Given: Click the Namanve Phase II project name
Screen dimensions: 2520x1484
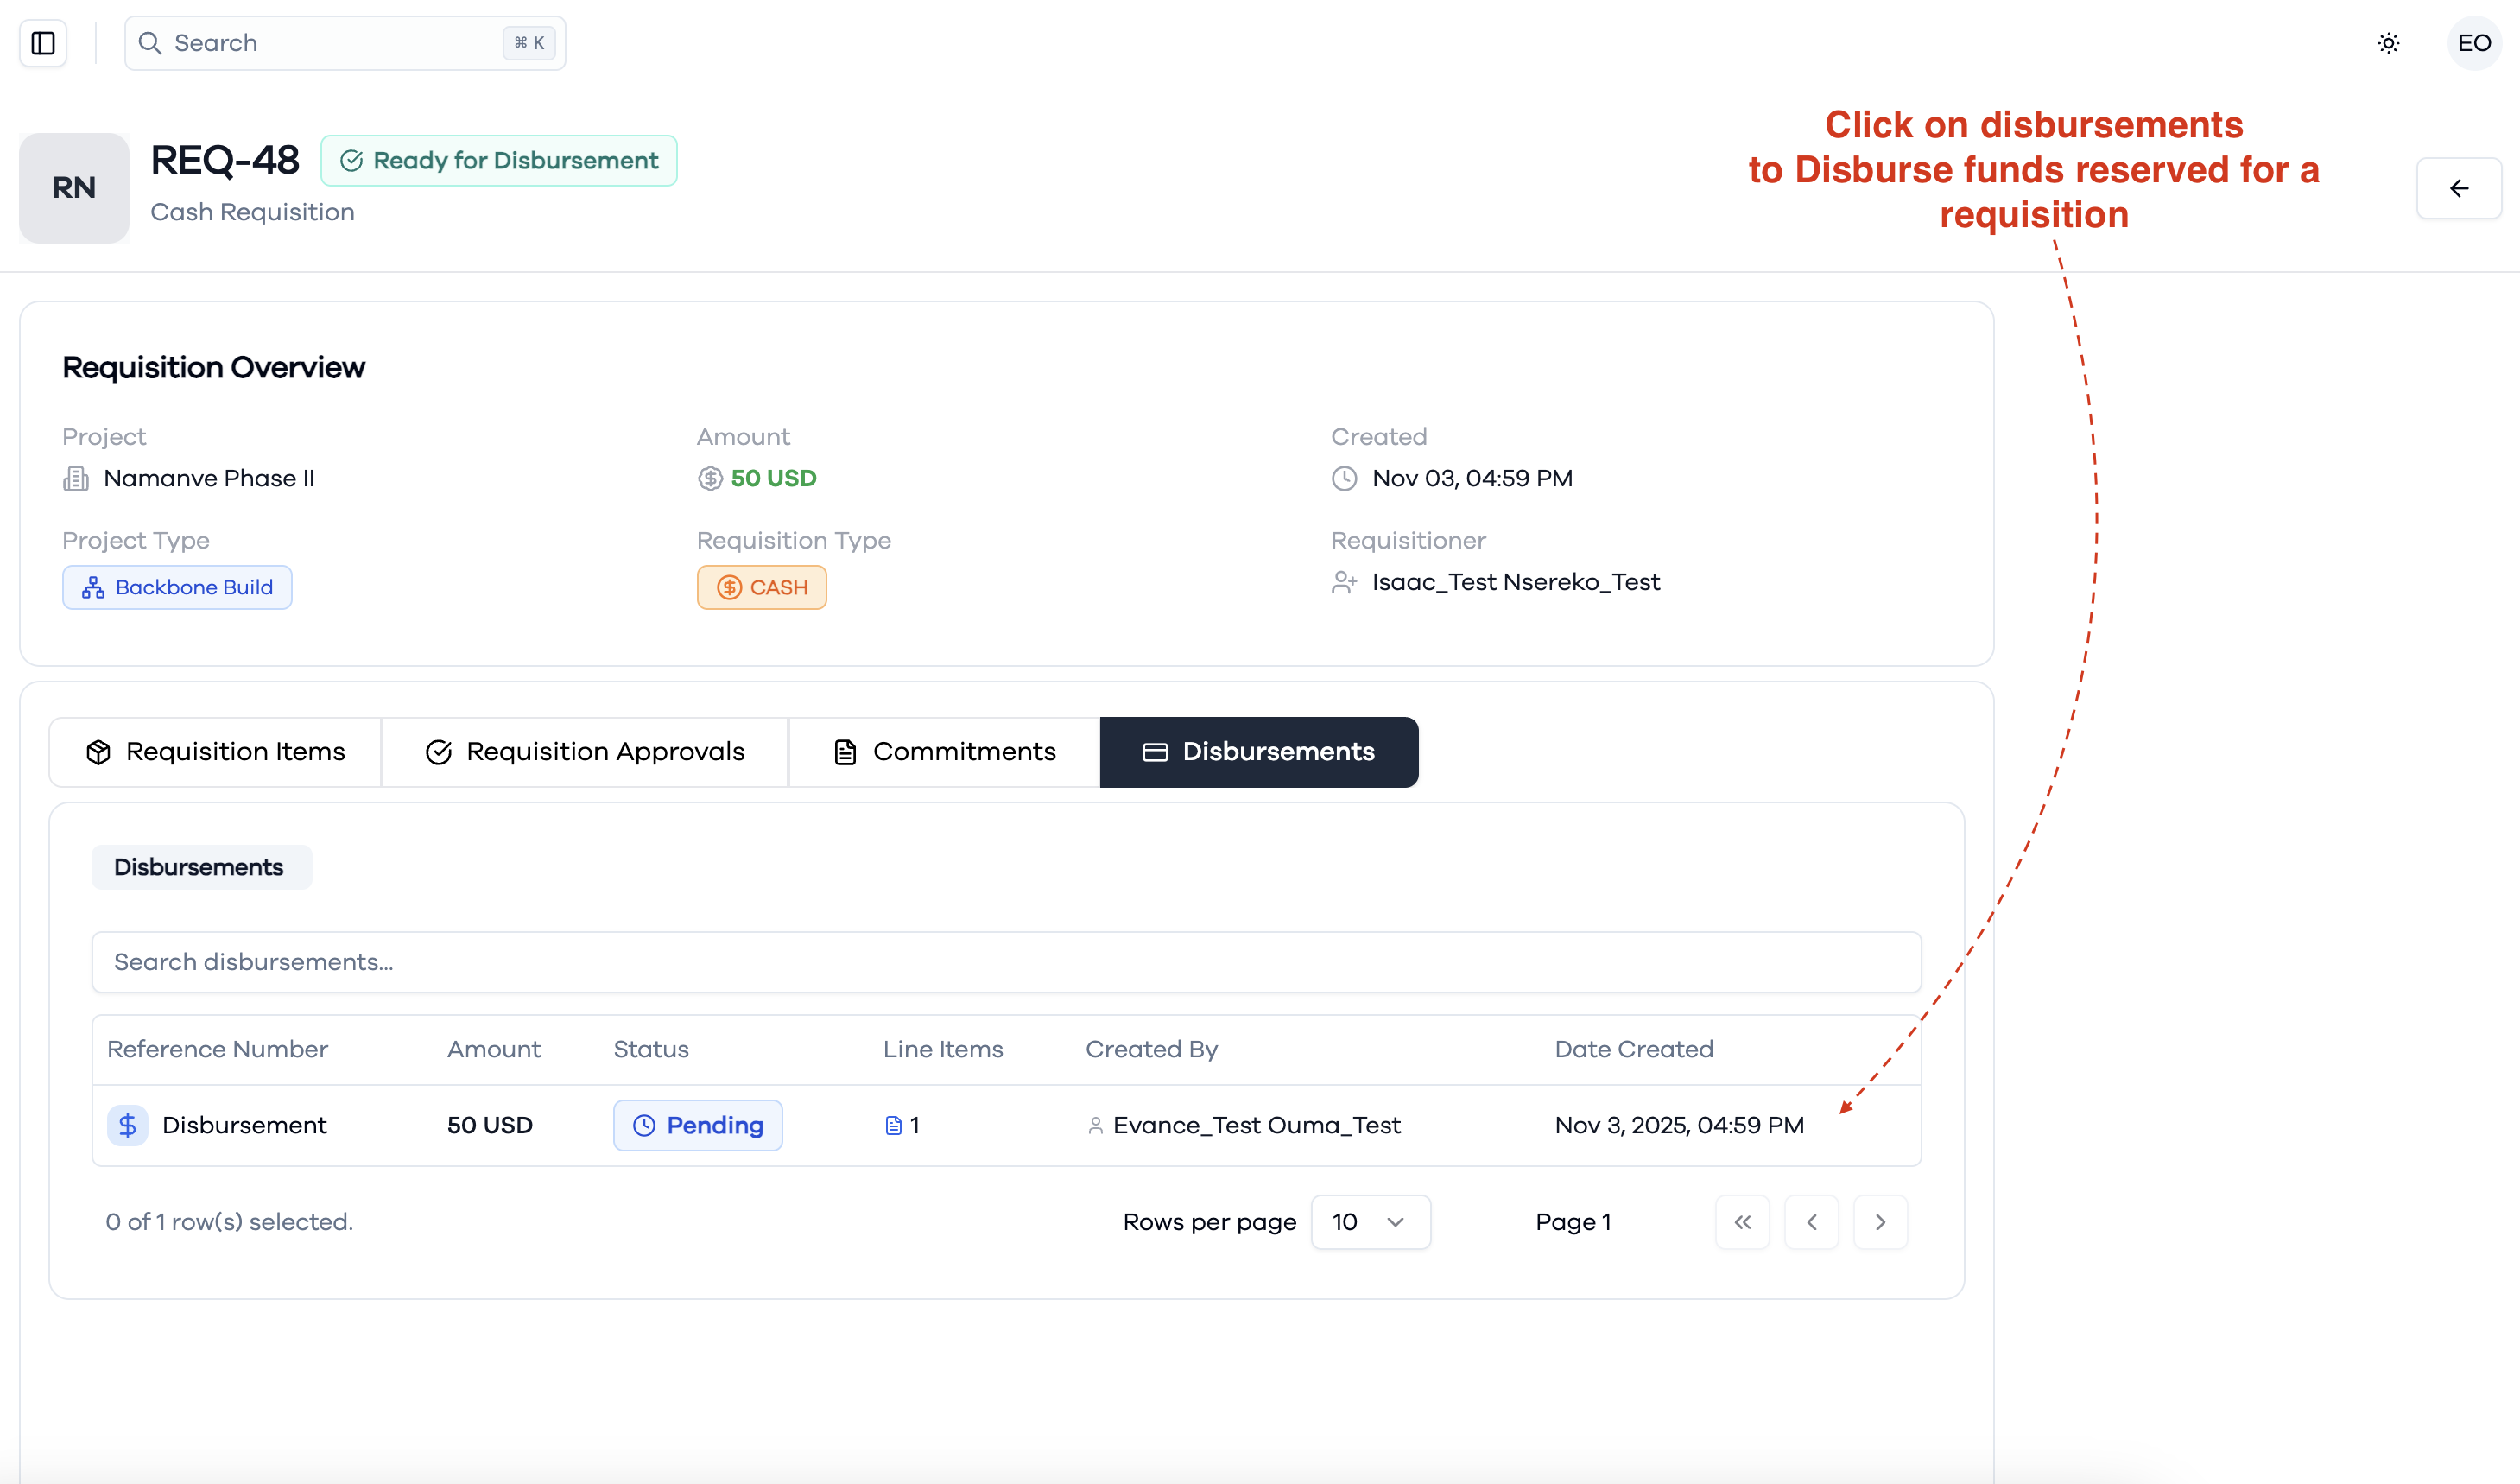Looking at the screenshot, I should pyautogui.click(x=209, y=479).
